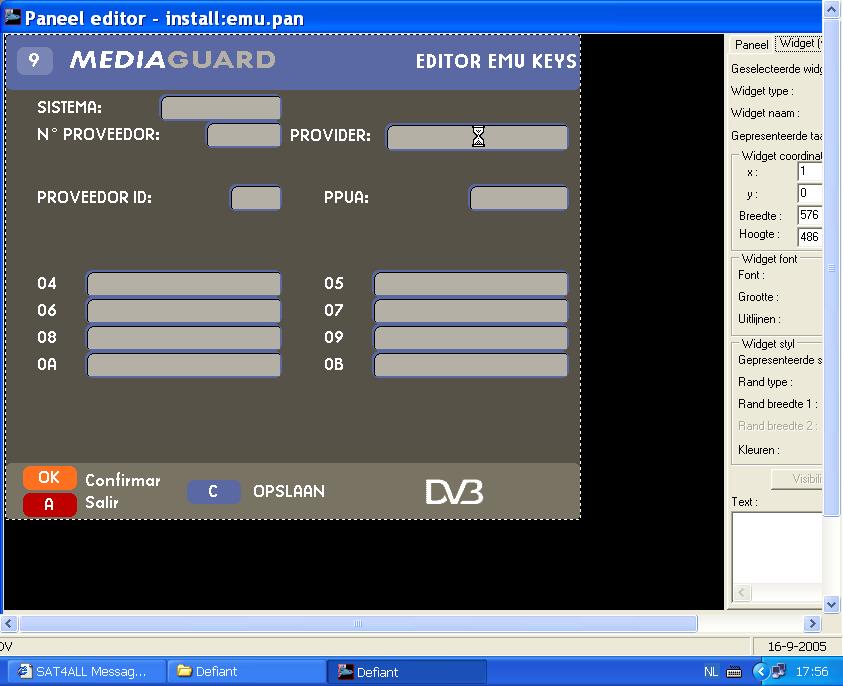Screen dimensions: 843x686
Task: Expand hidden tray icons with the chevron
Action: pos(760,671)
